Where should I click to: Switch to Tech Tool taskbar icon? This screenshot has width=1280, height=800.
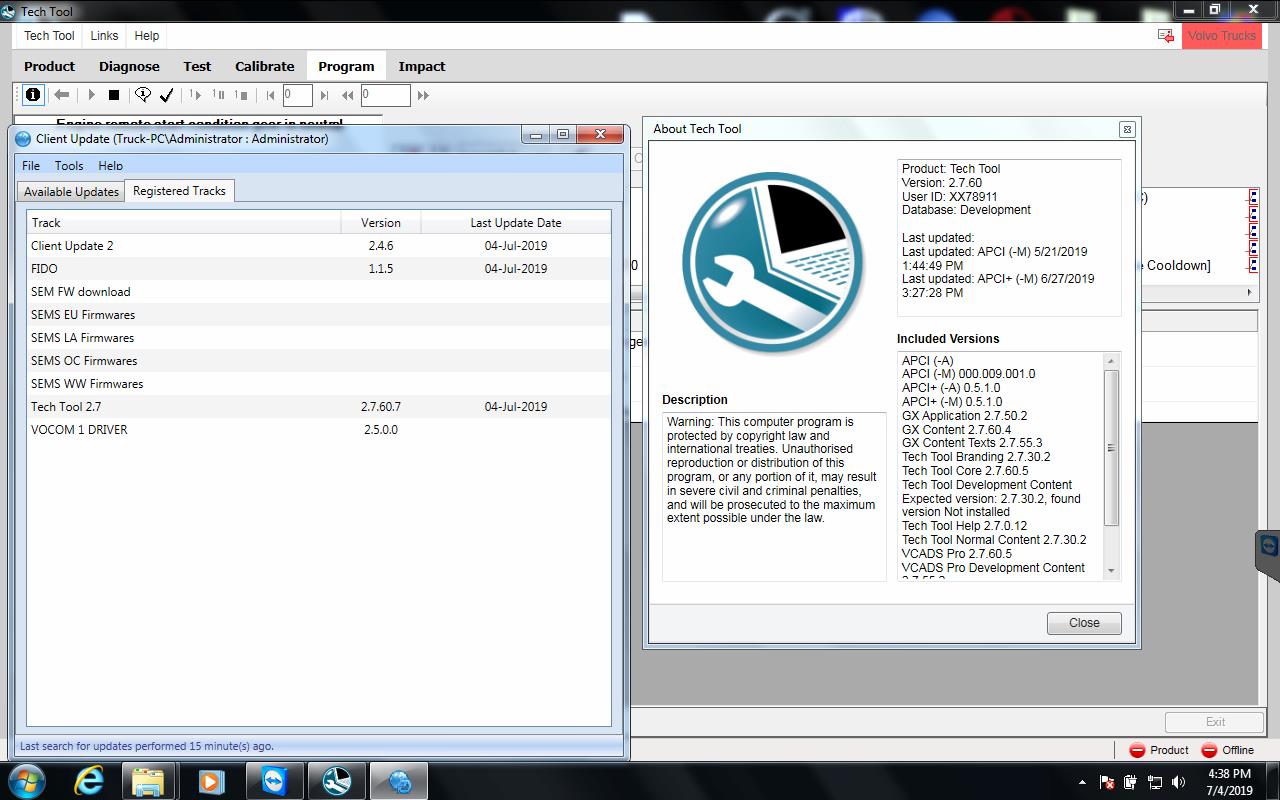336,780
